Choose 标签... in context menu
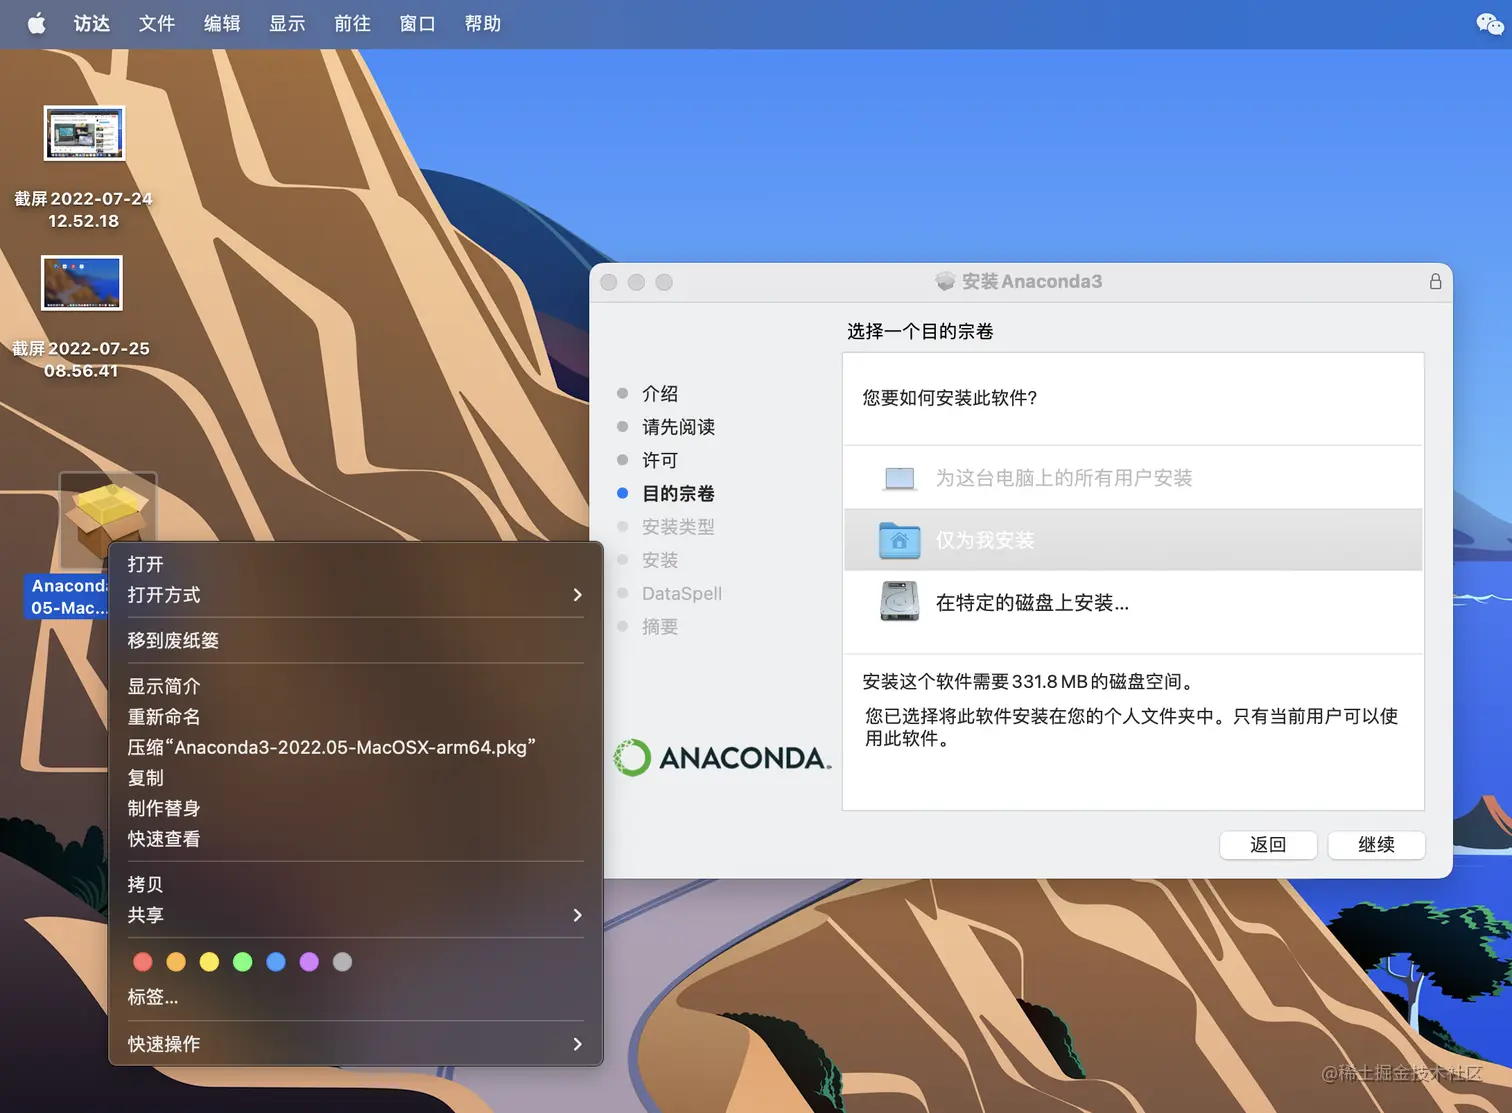Screen dimensions: 1512x1113 pyautogui.click(x=355, y=997)
